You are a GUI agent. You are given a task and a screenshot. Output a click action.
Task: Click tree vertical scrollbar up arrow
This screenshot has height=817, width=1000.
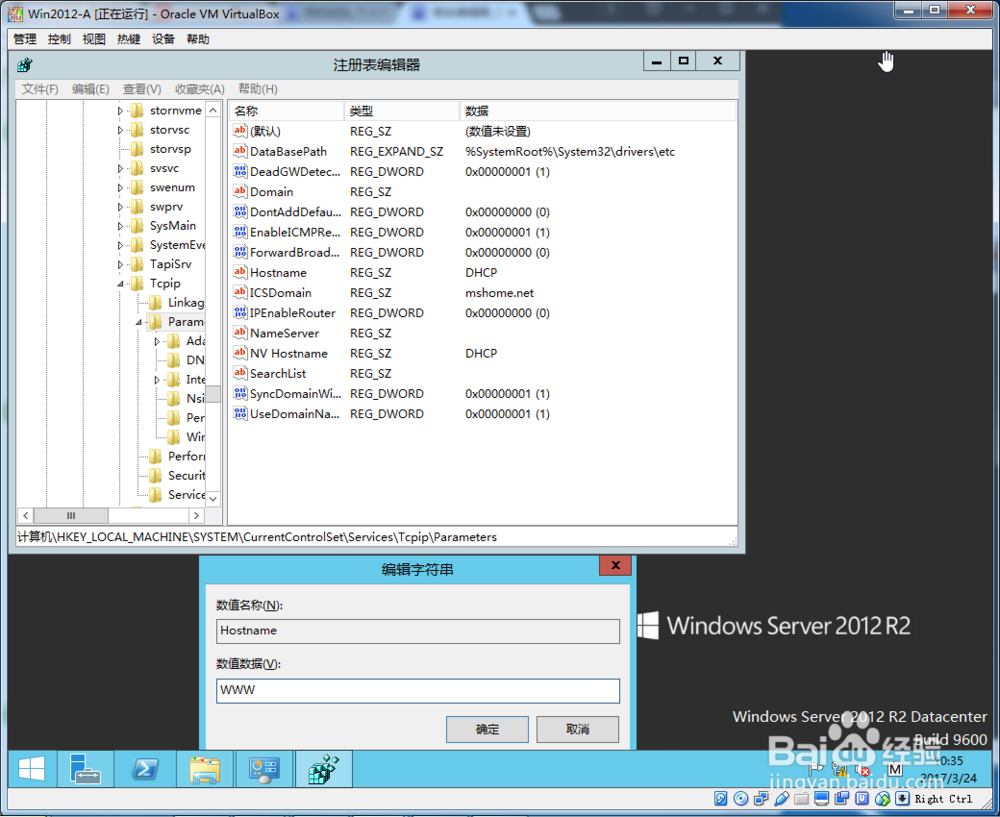pyautogui.click(x=214, y=110)
